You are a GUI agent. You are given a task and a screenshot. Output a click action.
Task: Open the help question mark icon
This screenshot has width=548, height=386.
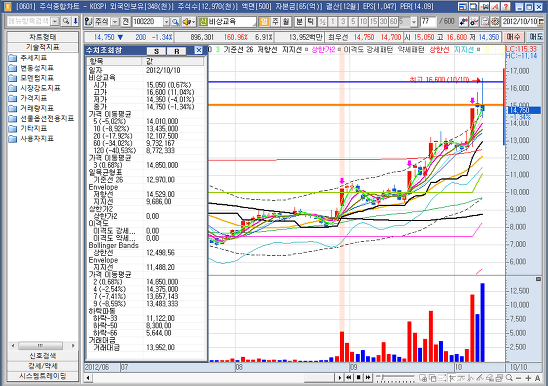click(x=506, y=7)
